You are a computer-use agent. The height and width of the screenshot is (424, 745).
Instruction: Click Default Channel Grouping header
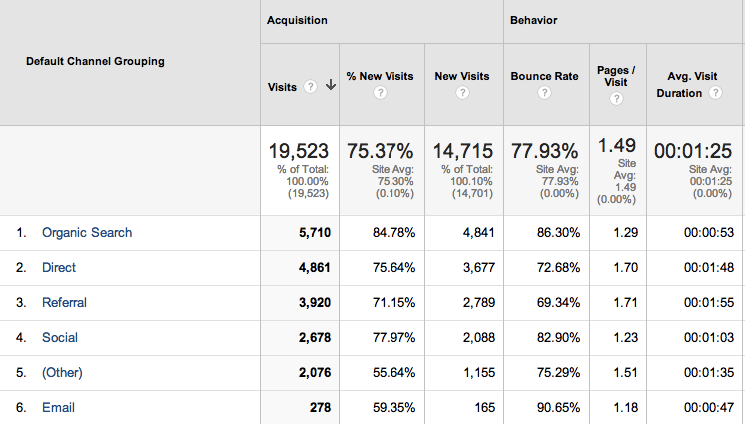coord(96,61)
